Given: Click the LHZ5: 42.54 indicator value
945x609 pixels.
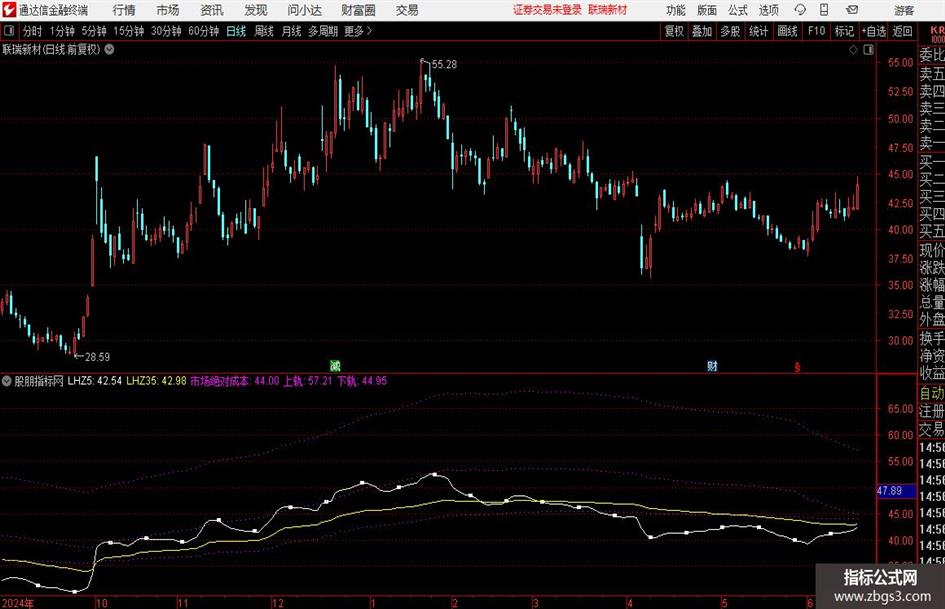Looking at the screenshot, I should [95, 381].
